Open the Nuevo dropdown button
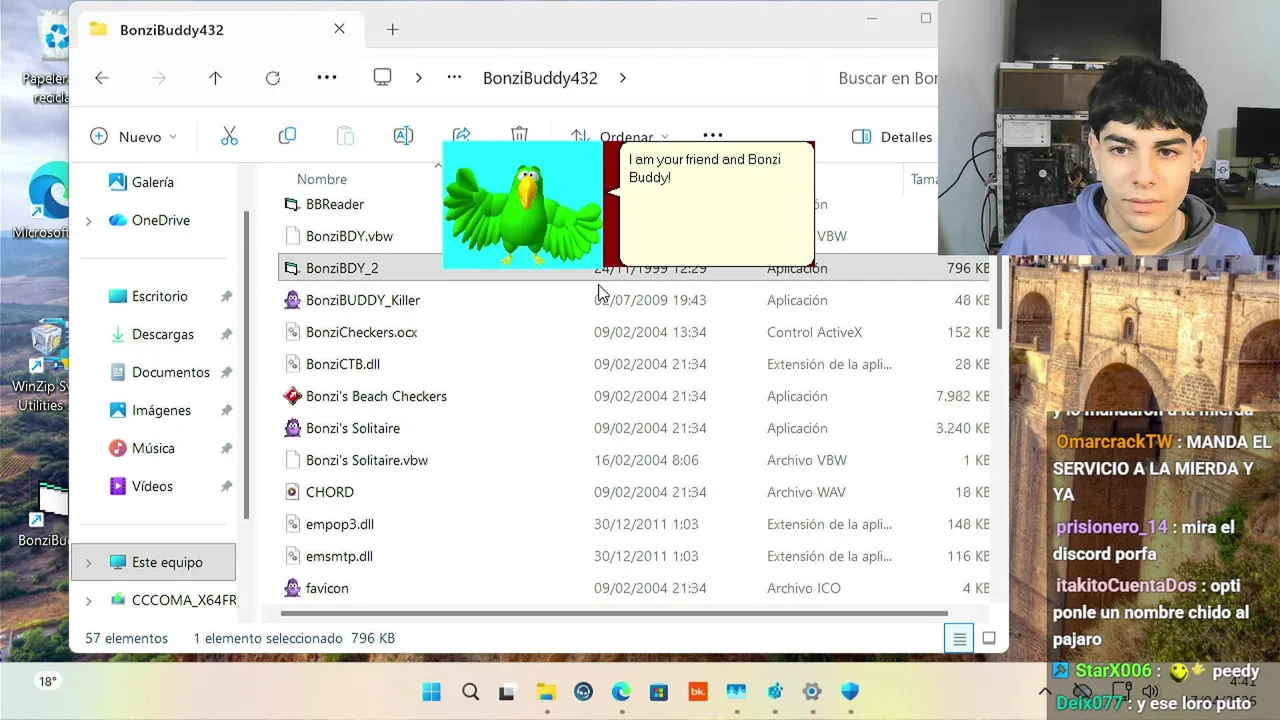This screenshot has width=1280, height=720. [133, 137]
